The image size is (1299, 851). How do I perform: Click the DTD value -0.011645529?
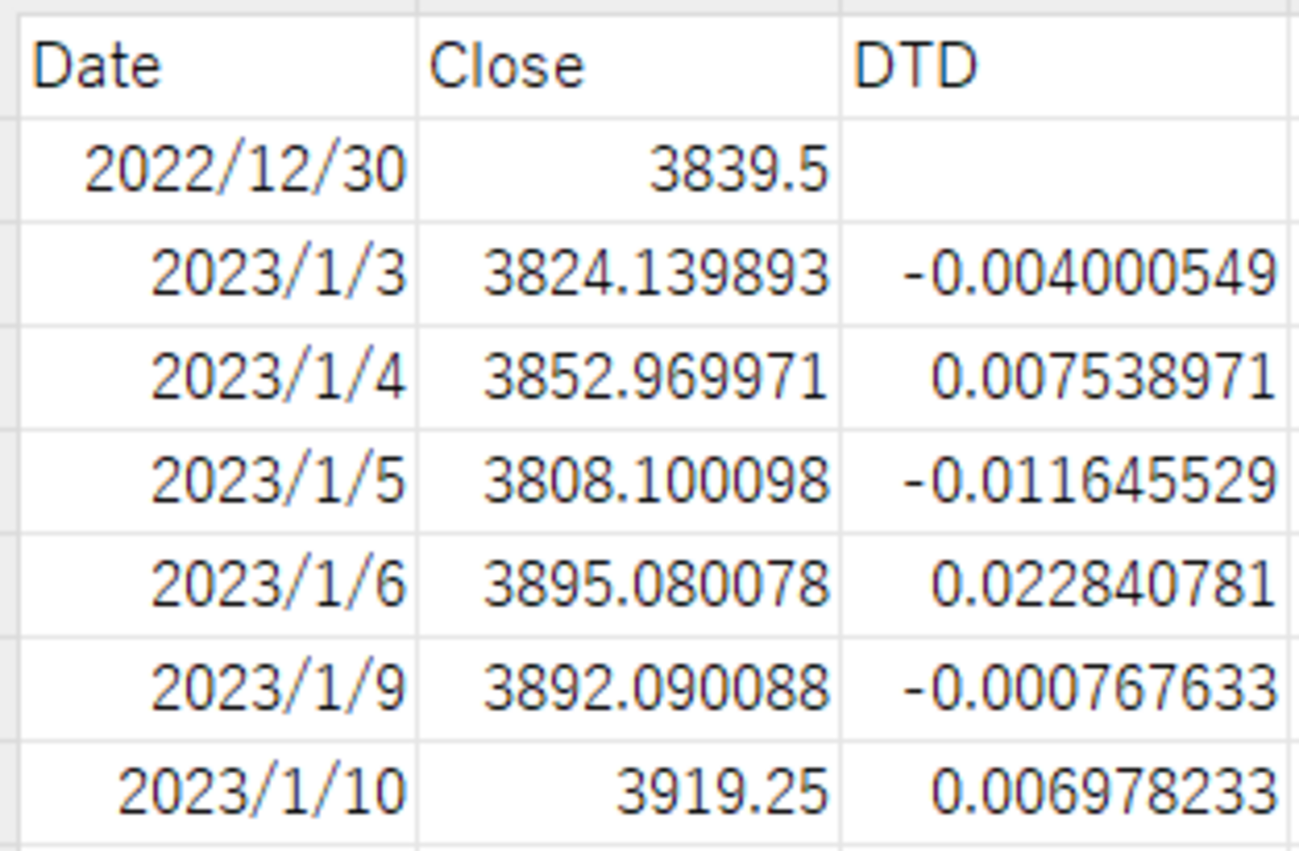tap(1064, 482)
